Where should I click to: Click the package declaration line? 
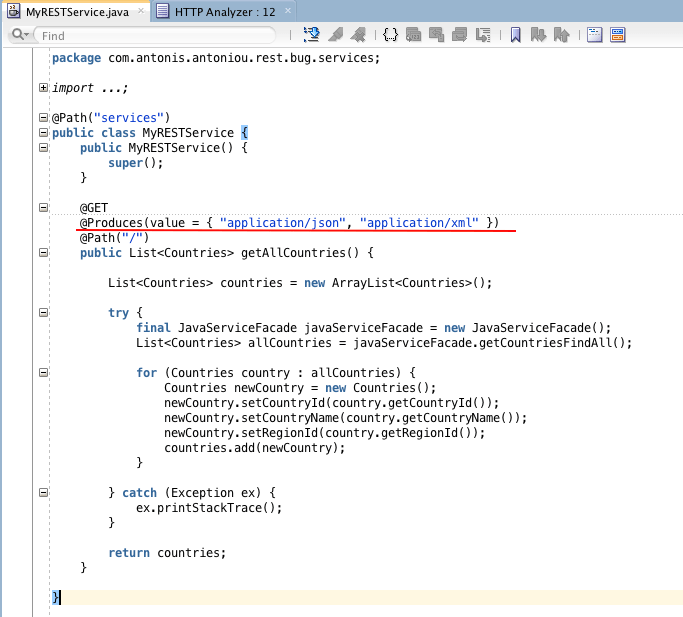point(216,58)
